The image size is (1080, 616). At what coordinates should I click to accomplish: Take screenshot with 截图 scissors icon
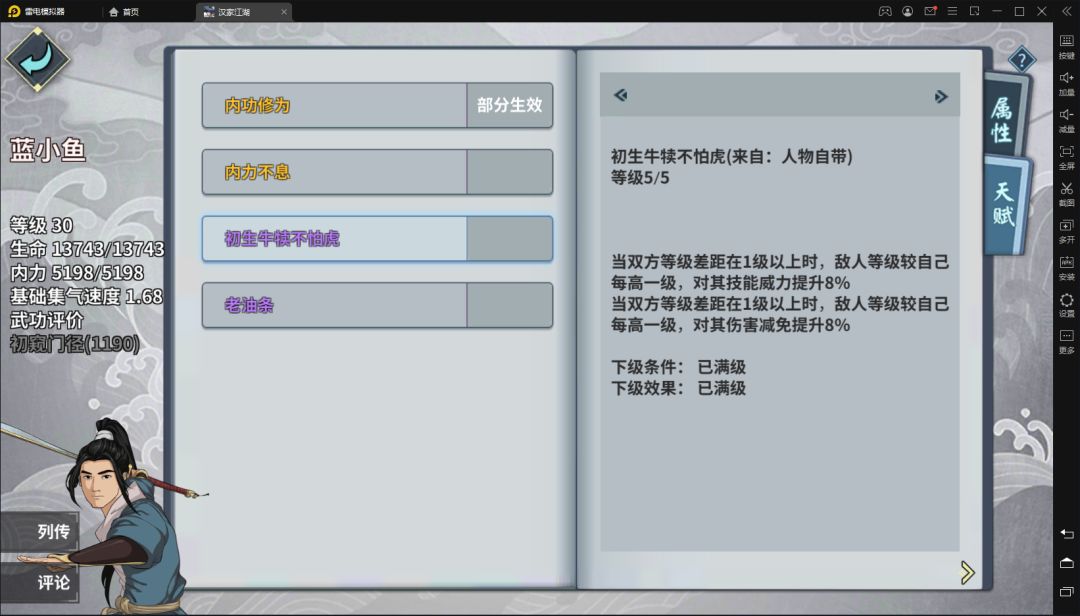(x=1066, y=194)
